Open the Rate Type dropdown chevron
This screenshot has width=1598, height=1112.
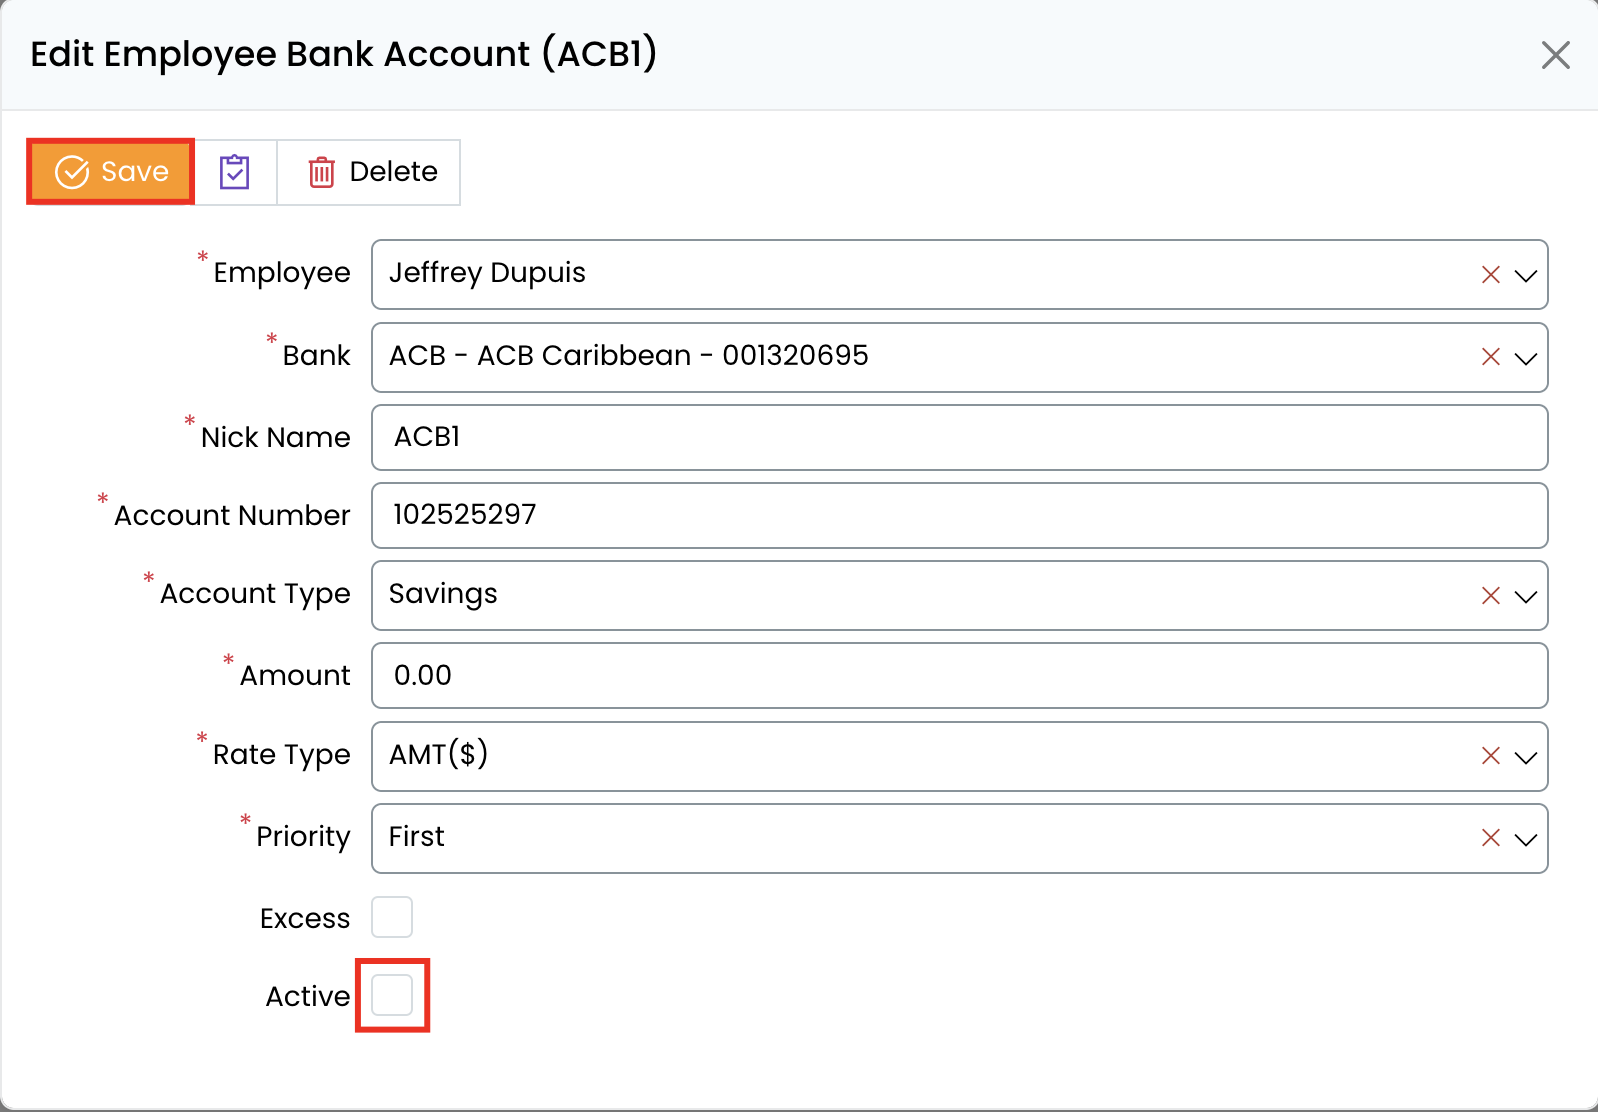point(1525,756)
